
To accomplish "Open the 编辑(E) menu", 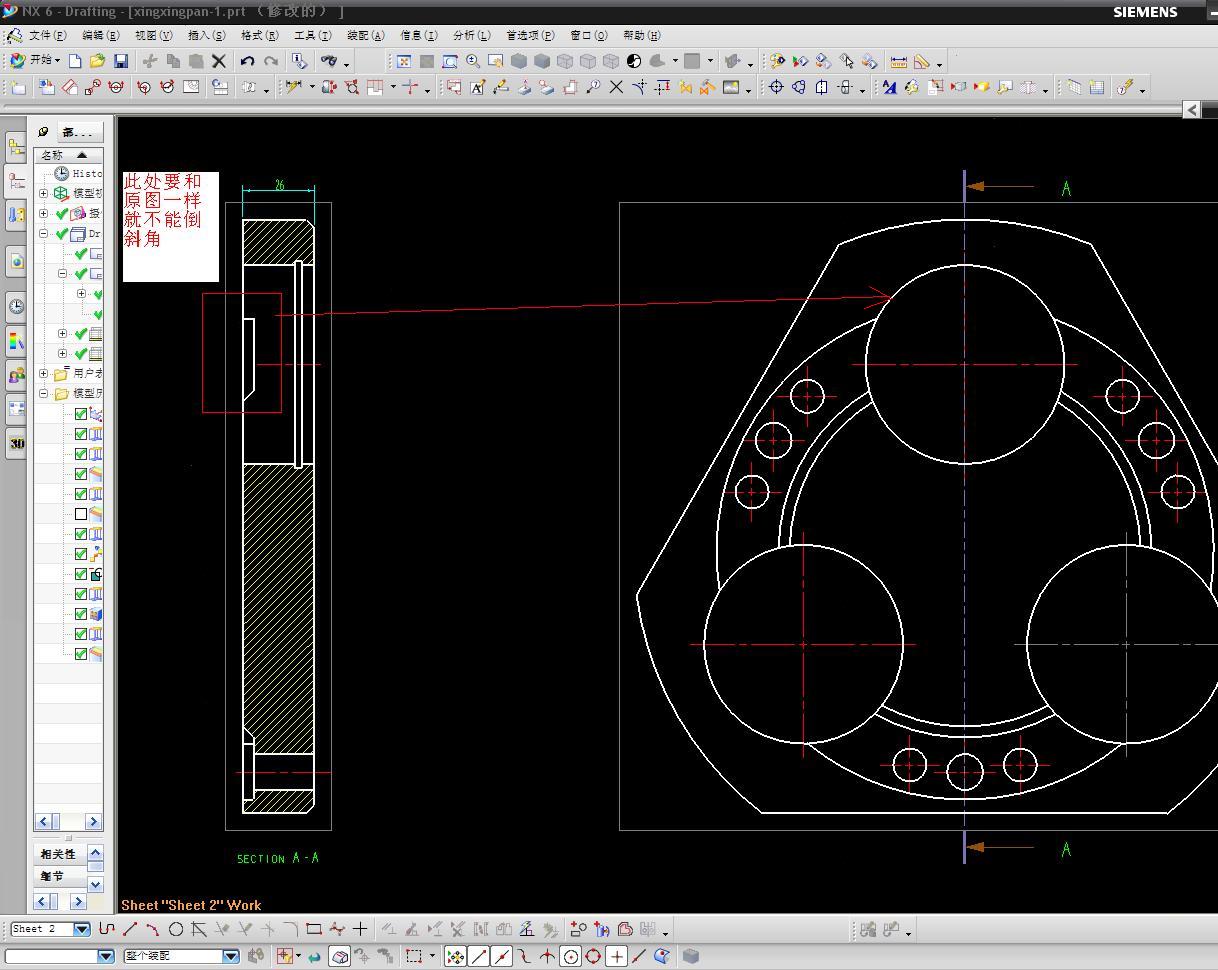I will click(x=100, y=35).
